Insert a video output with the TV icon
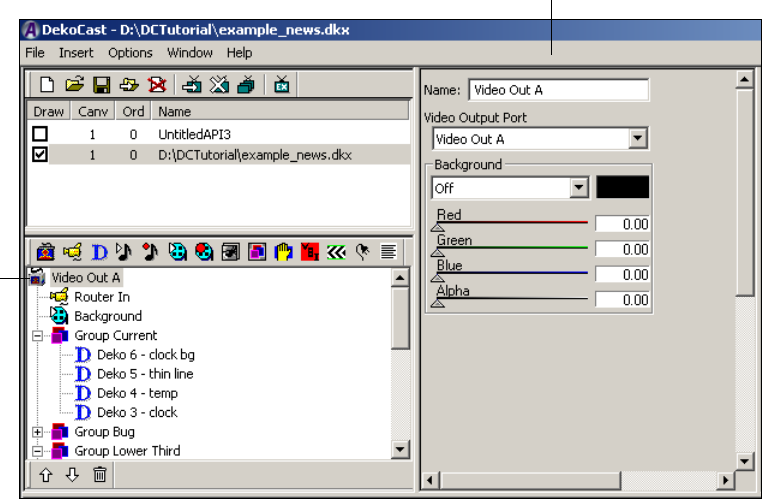The width and height of the screenshot is (762, 499). (x=46, y=252)
